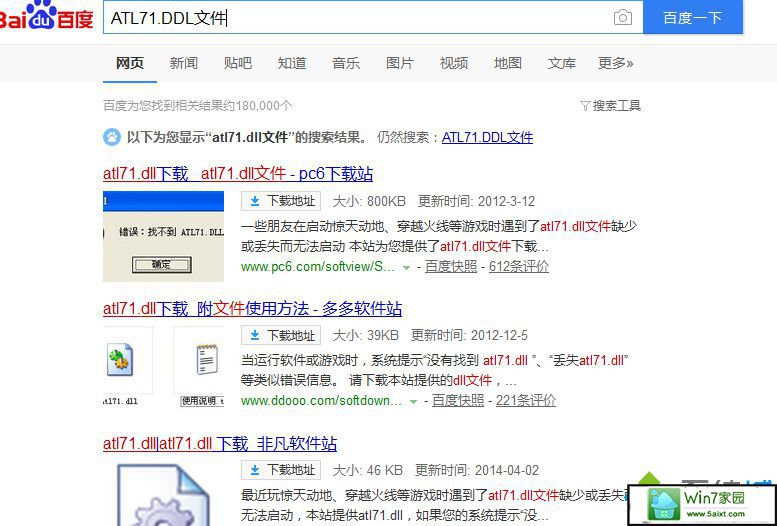
Task: Click the ATL71.DDL文件 still-search link
Action: point(487,137)
